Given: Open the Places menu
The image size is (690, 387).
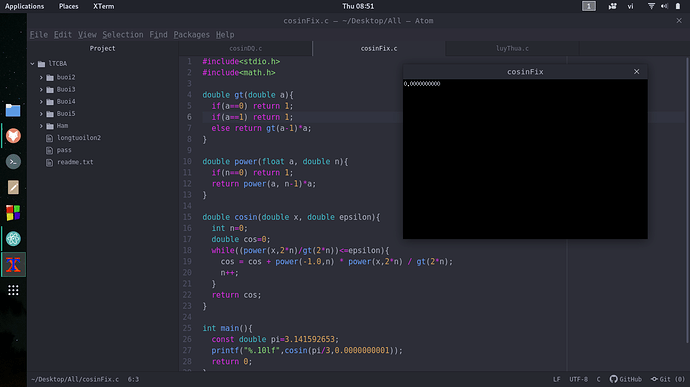Looking at the screenshot, I should (69, 6).
